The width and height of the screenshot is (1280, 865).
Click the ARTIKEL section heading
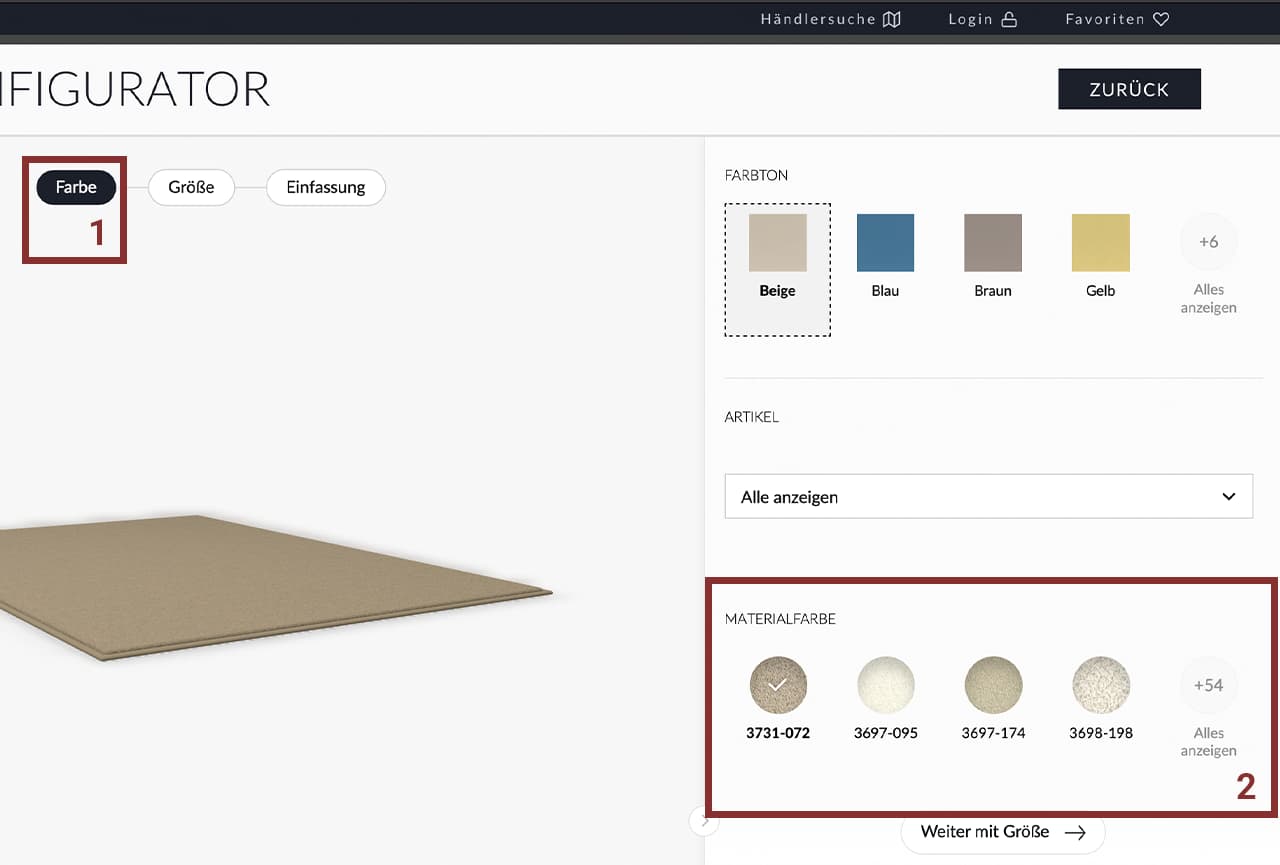coord(751,417)
